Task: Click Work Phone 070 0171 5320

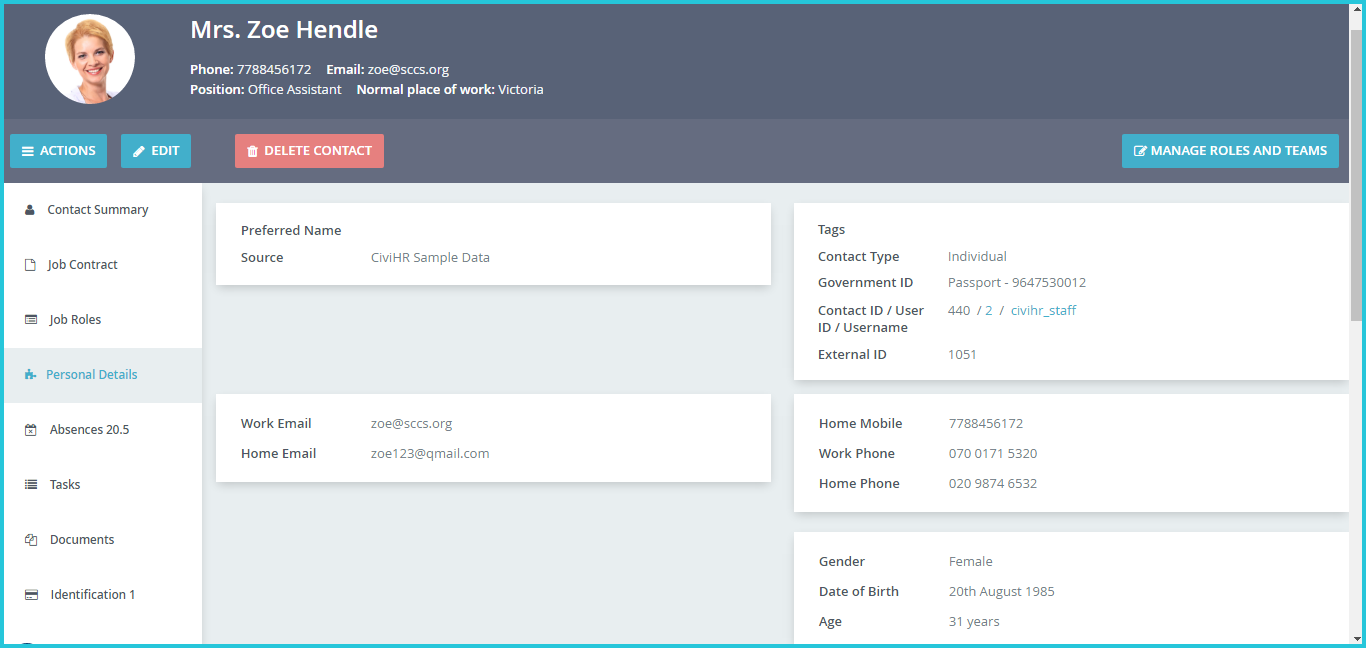Action: (x=993, y=454)
